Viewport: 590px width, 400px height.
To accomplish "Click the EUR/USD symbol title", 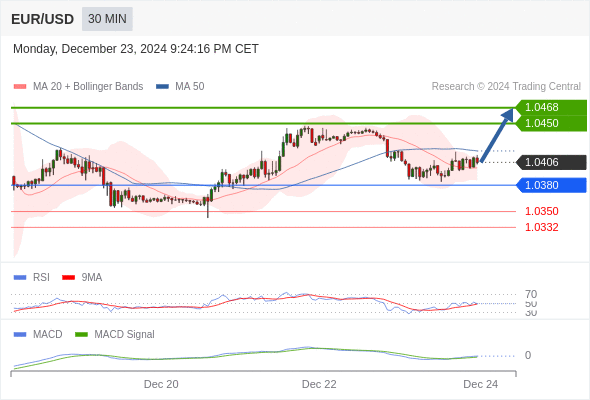I will tap(43, 19).
